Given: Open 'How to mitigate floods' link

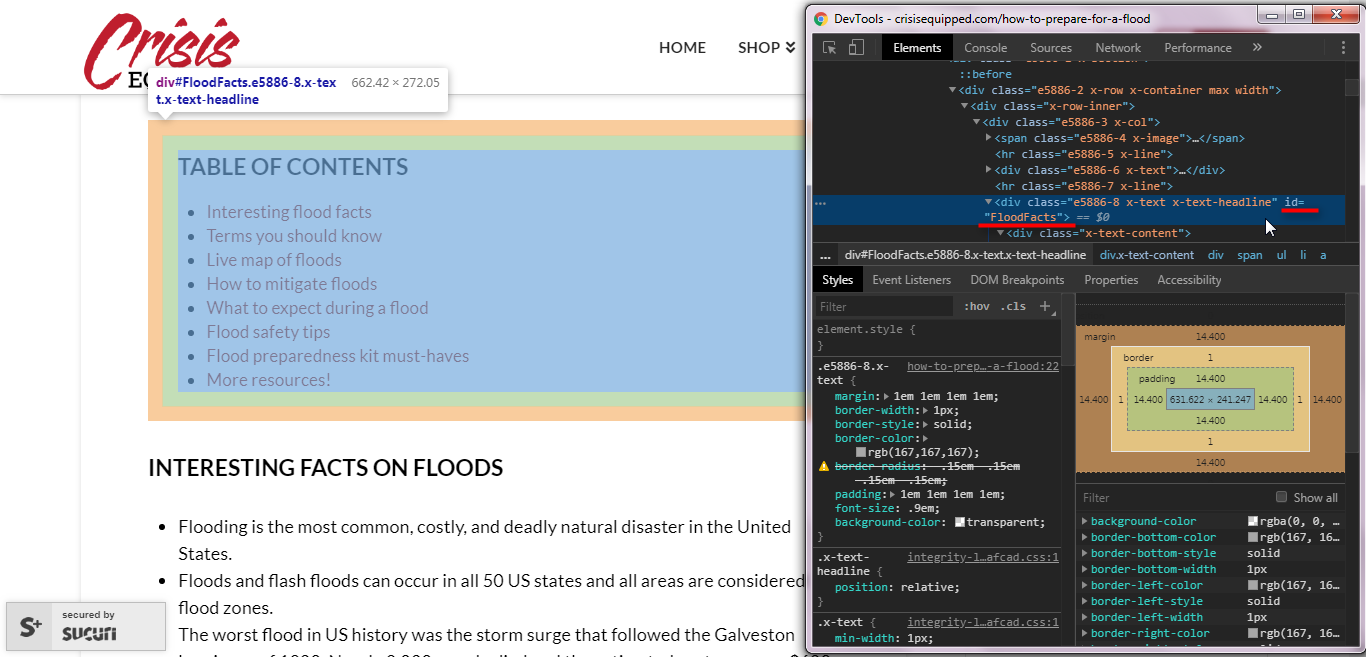Looking at the screenshot, I should 292,284.
